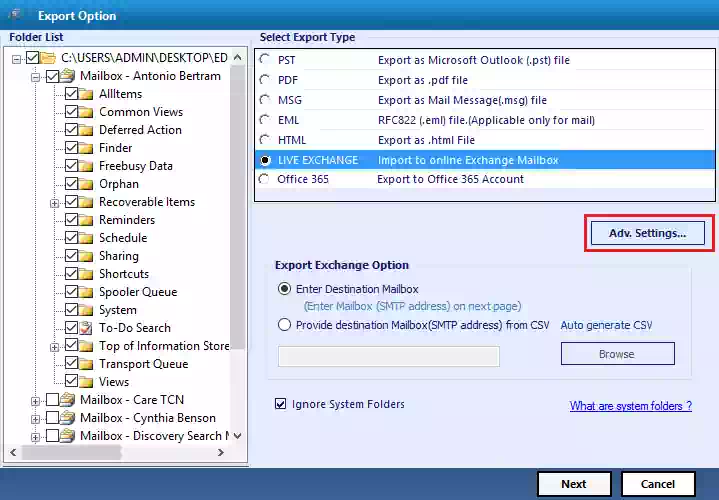Select the System folder label
719x500 pixels.
(118, 310)
